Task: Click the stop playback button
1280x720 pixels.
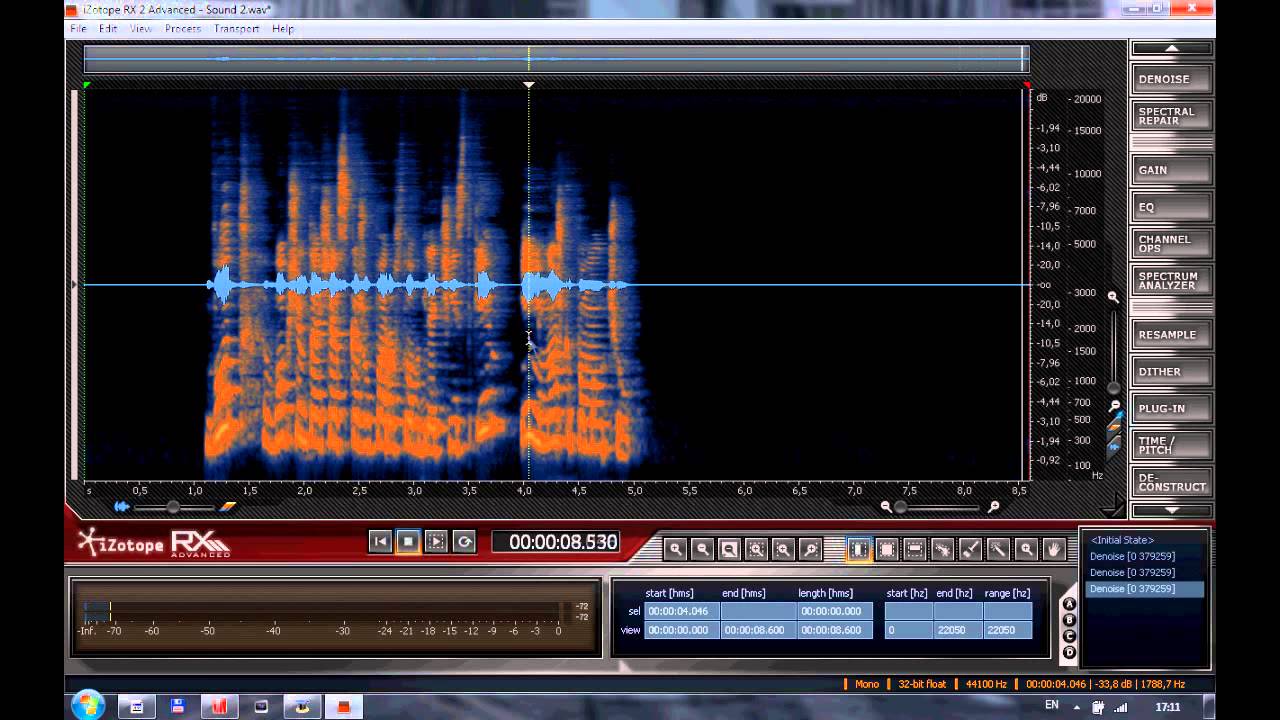Action: click(408, 542)
